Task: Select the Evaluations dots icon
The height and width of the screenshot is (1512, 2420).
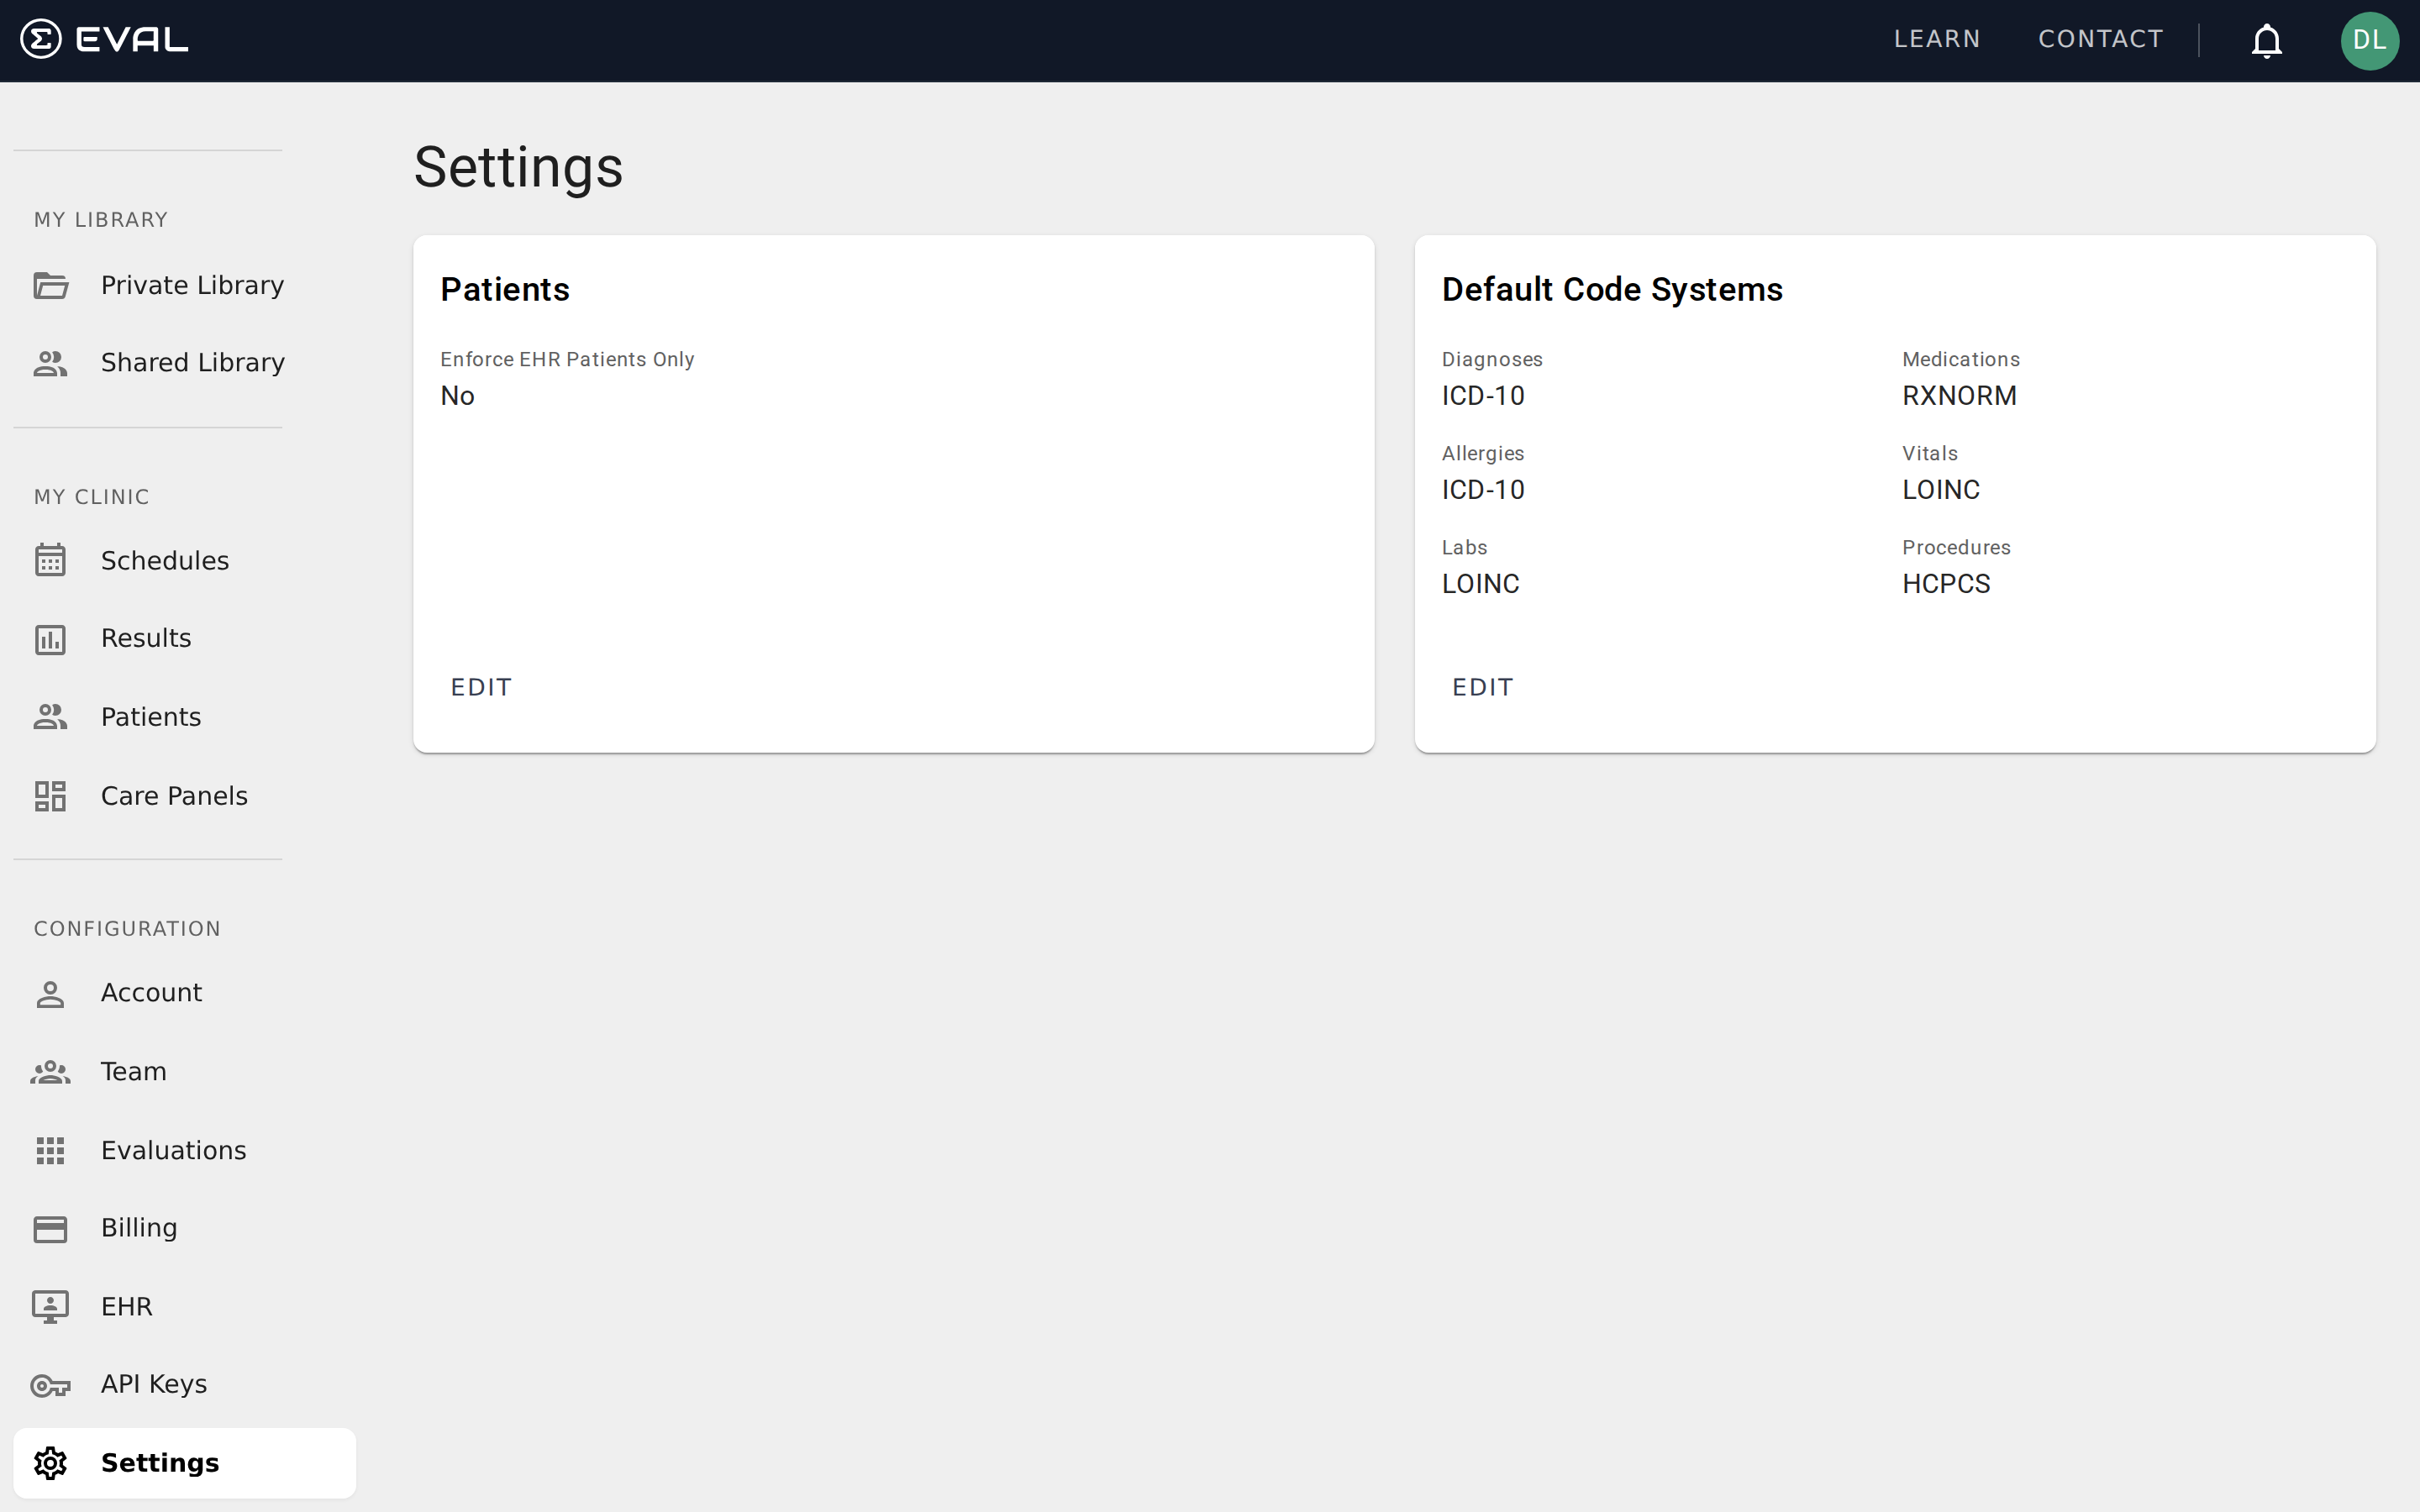Action: pos(51,1150)
